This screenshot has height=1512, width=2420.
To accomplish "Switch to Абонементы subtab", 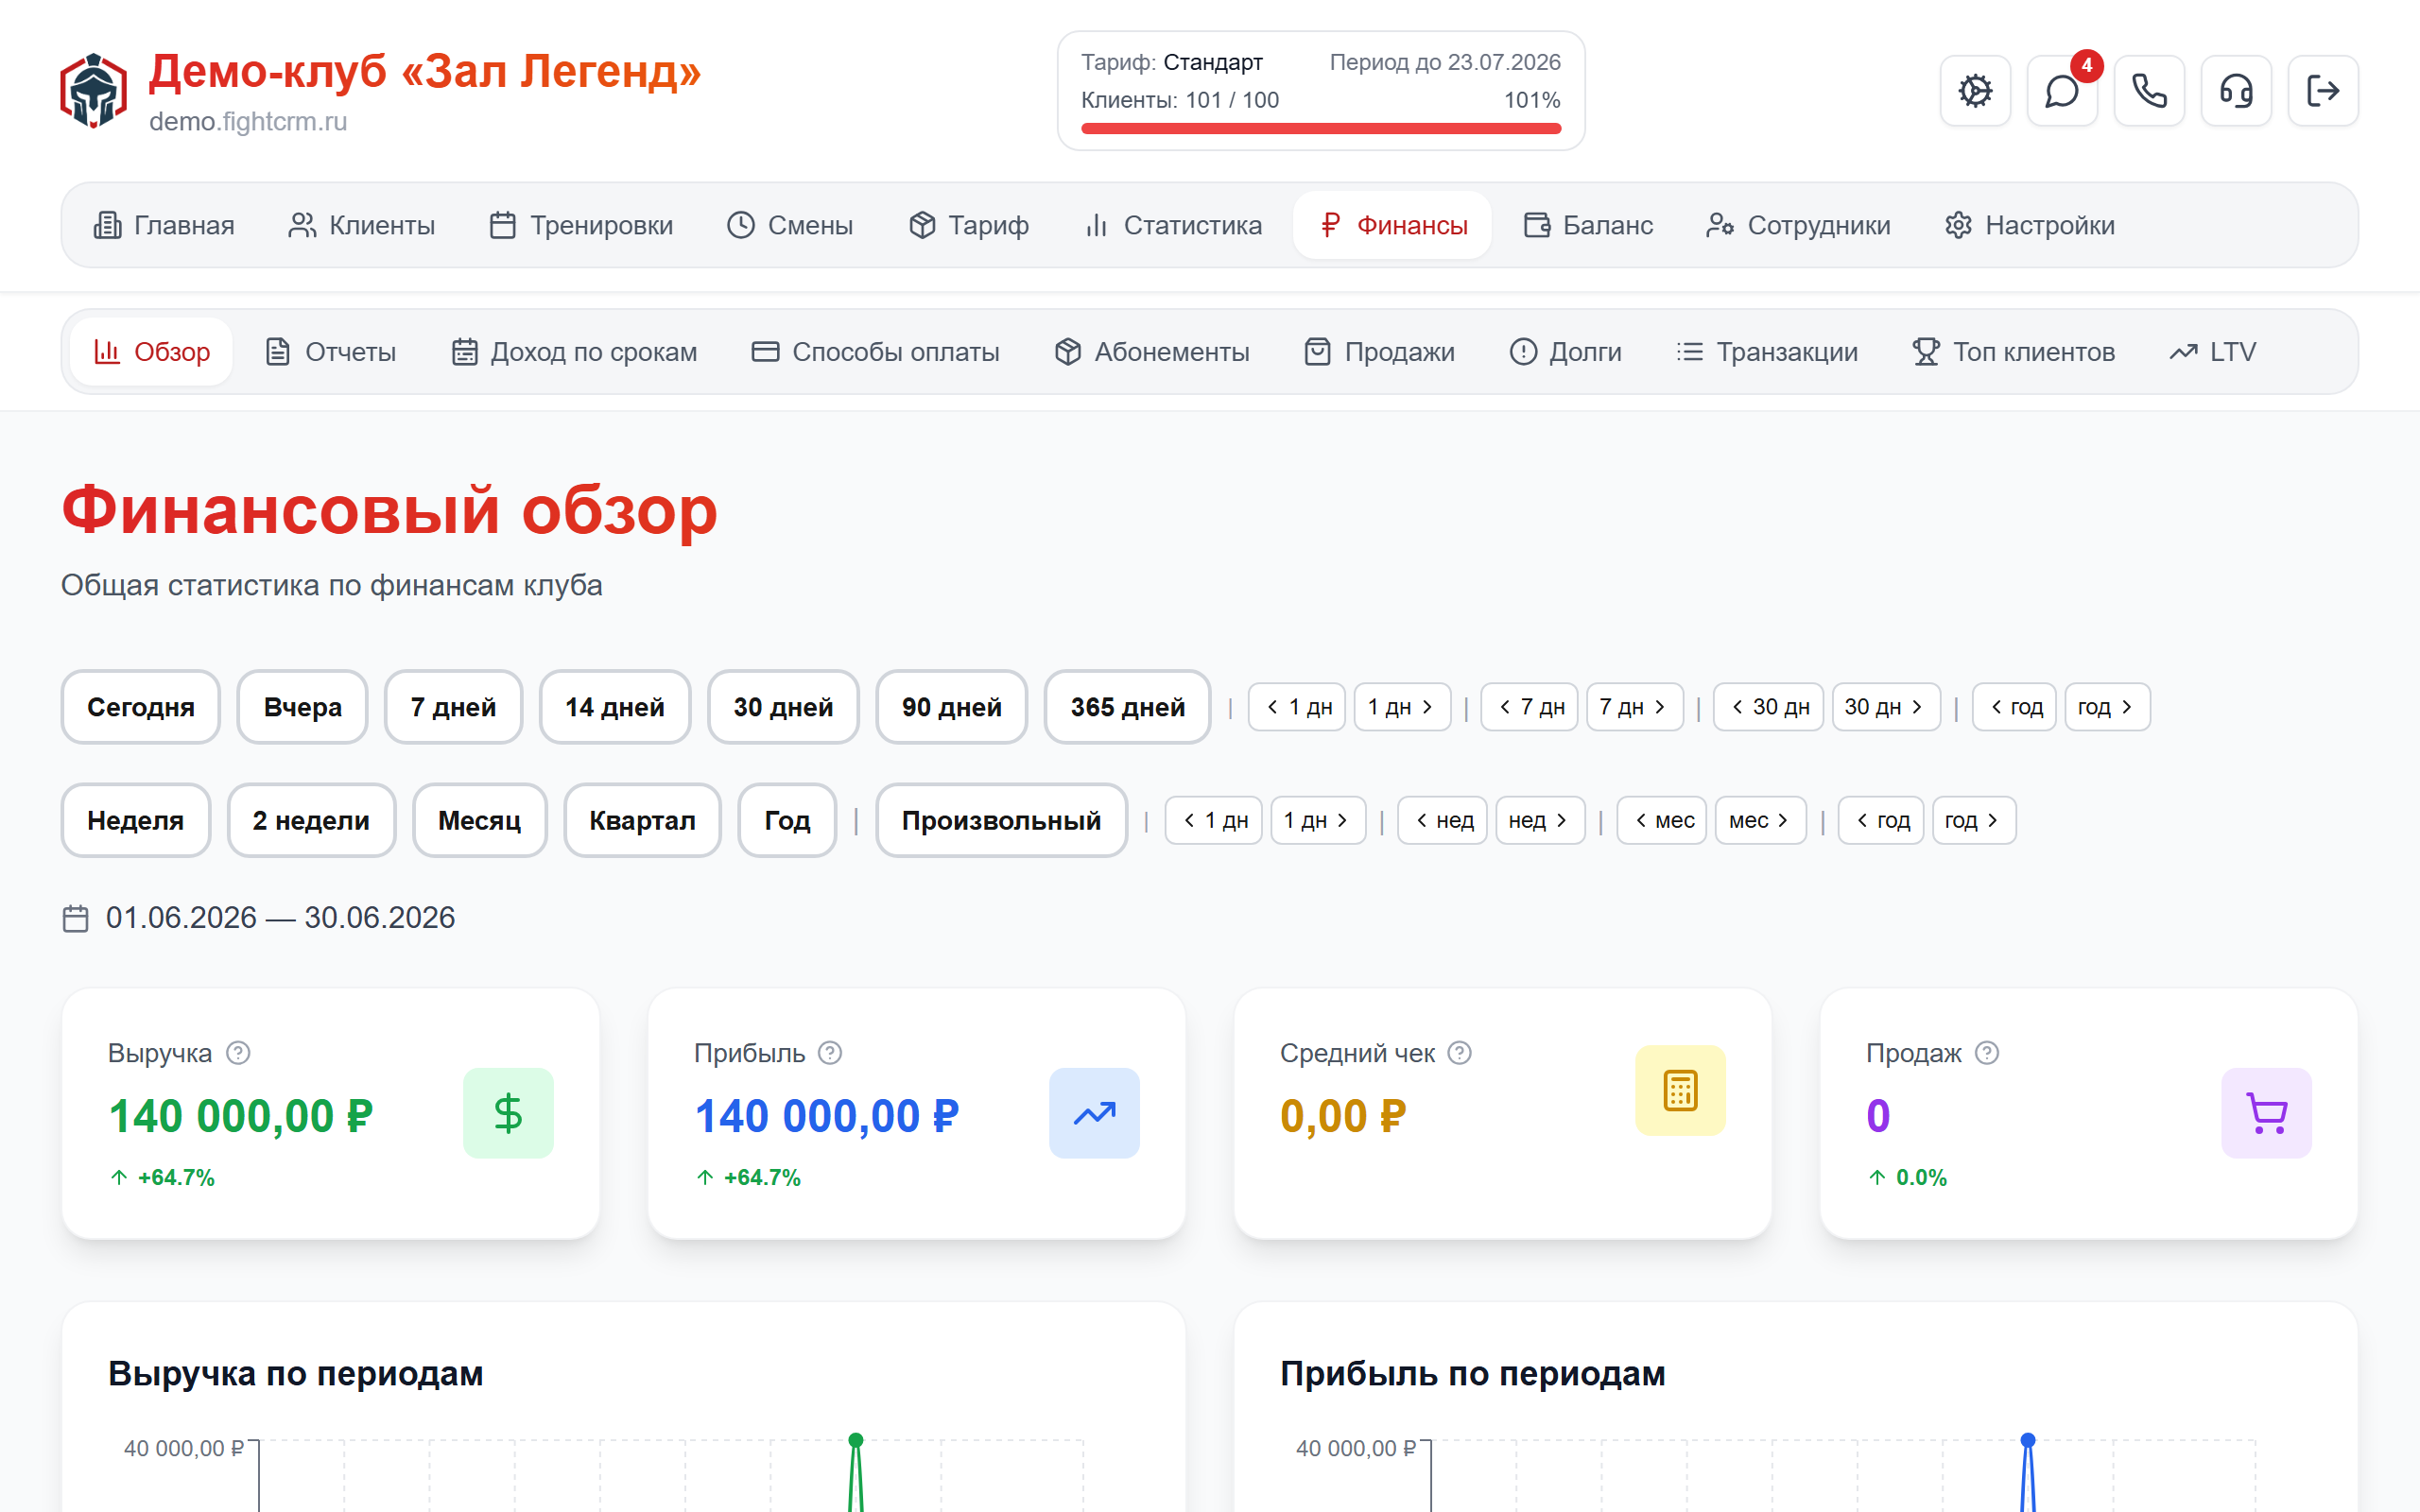I will point(1152,352).
